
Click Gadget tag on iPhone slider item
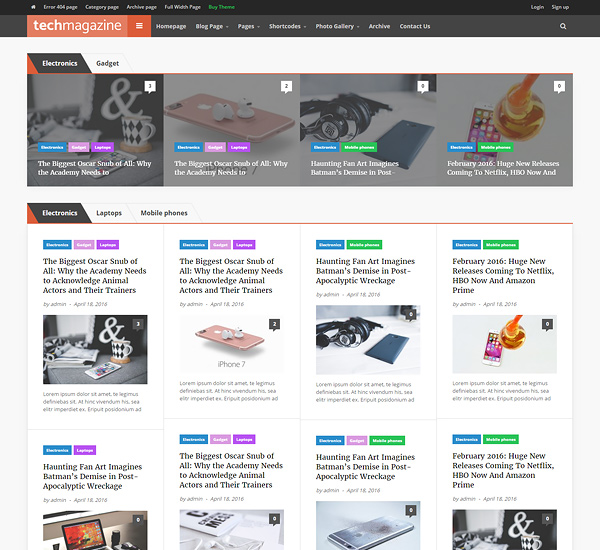point(215,147)
